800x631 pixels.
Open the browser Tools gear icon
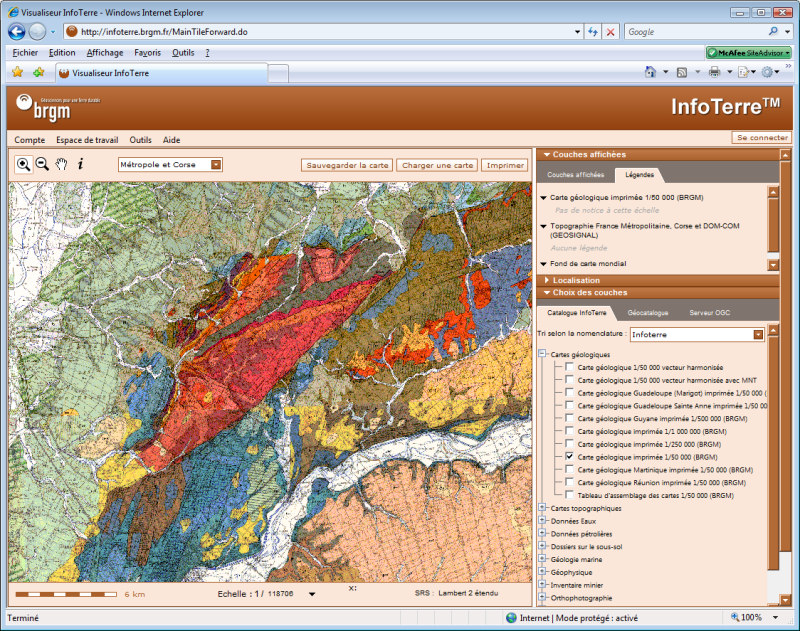pos(767,72)
